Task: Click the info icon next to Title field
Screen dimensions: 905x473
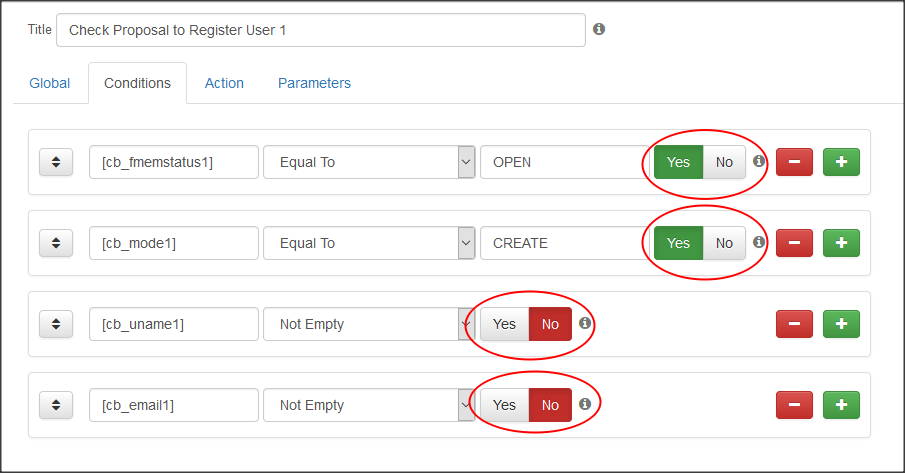Action: tap(599, 29)
